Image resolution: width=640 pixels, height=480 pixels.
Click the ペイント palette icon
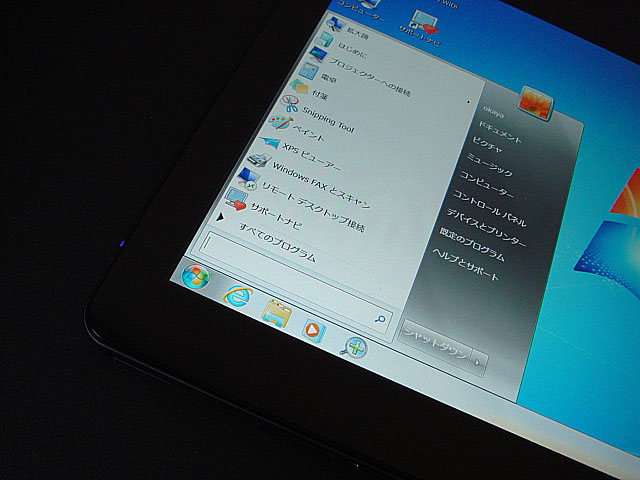281,122
